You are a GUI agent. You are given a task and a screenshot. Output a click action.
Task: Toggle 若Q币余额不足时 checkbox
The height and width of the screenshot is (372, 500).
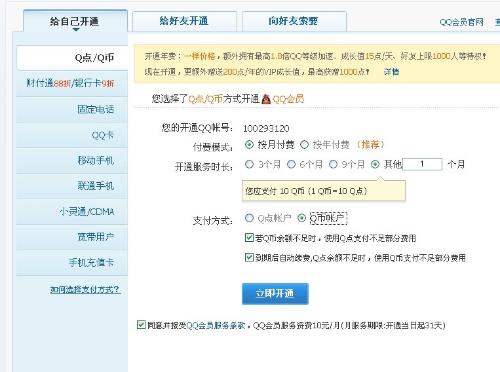click(249, 238)
